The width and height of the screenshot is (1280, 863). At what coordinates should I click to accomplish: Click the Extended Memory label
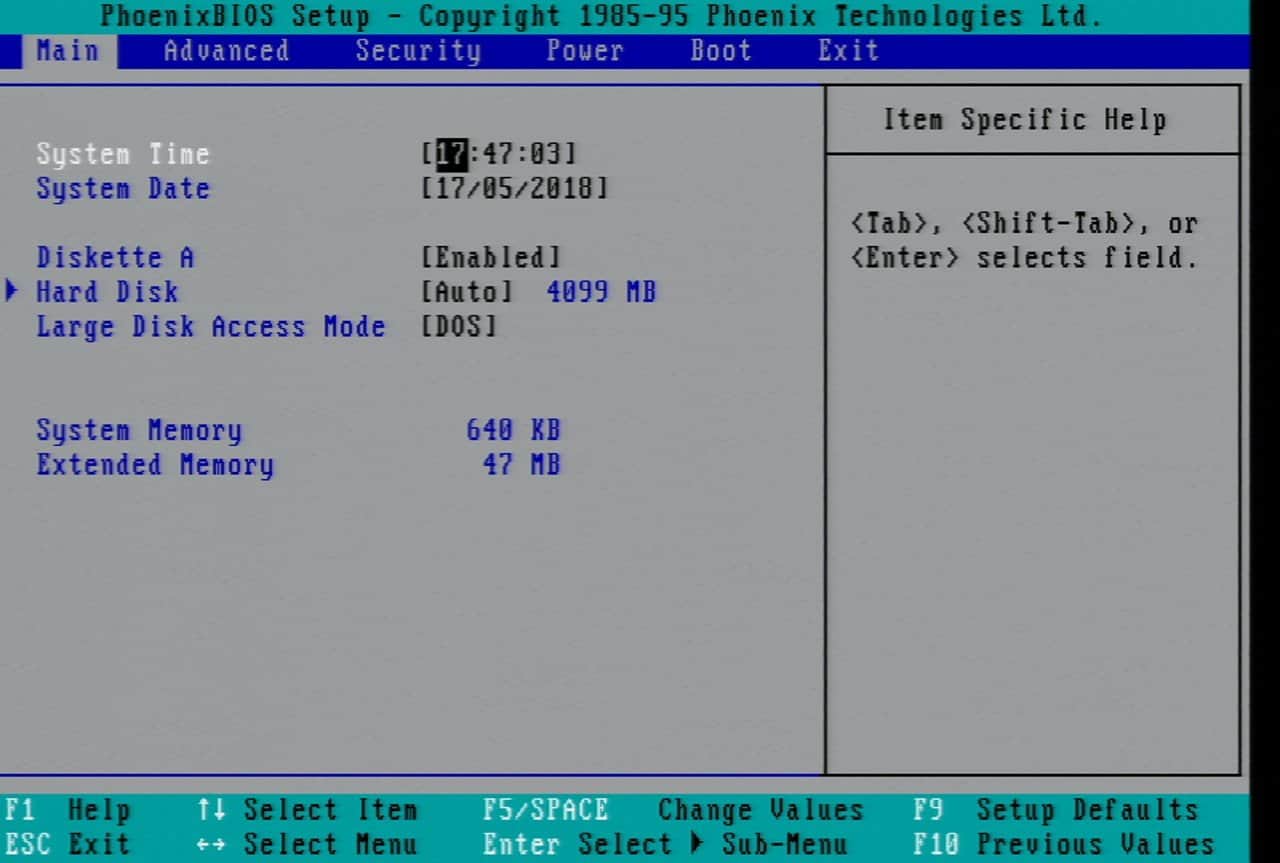(x=155, y=465)
